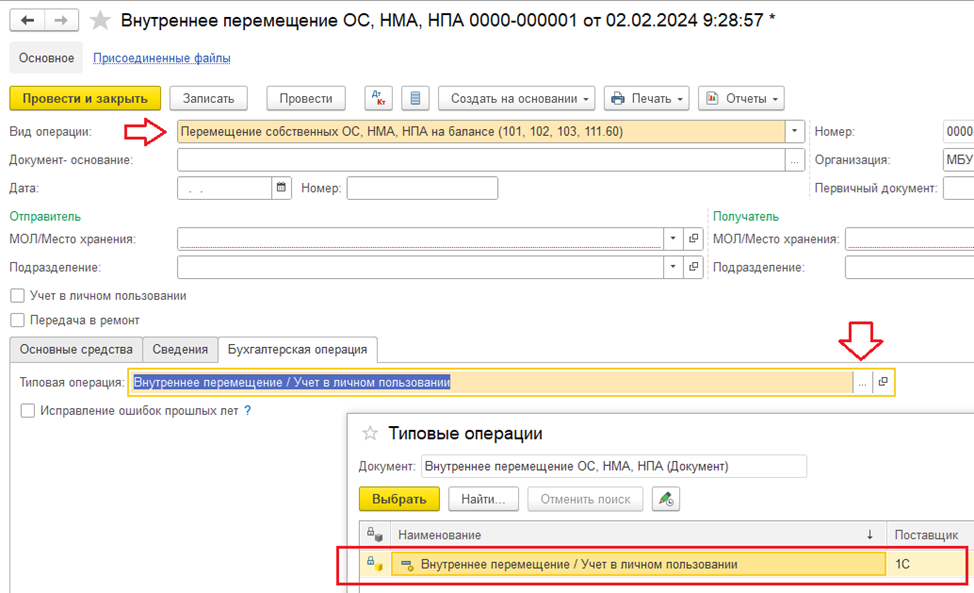Click the Номер field next to Дата
The height and width of the screenshot is (593, 974).
[x=422, y=188]
